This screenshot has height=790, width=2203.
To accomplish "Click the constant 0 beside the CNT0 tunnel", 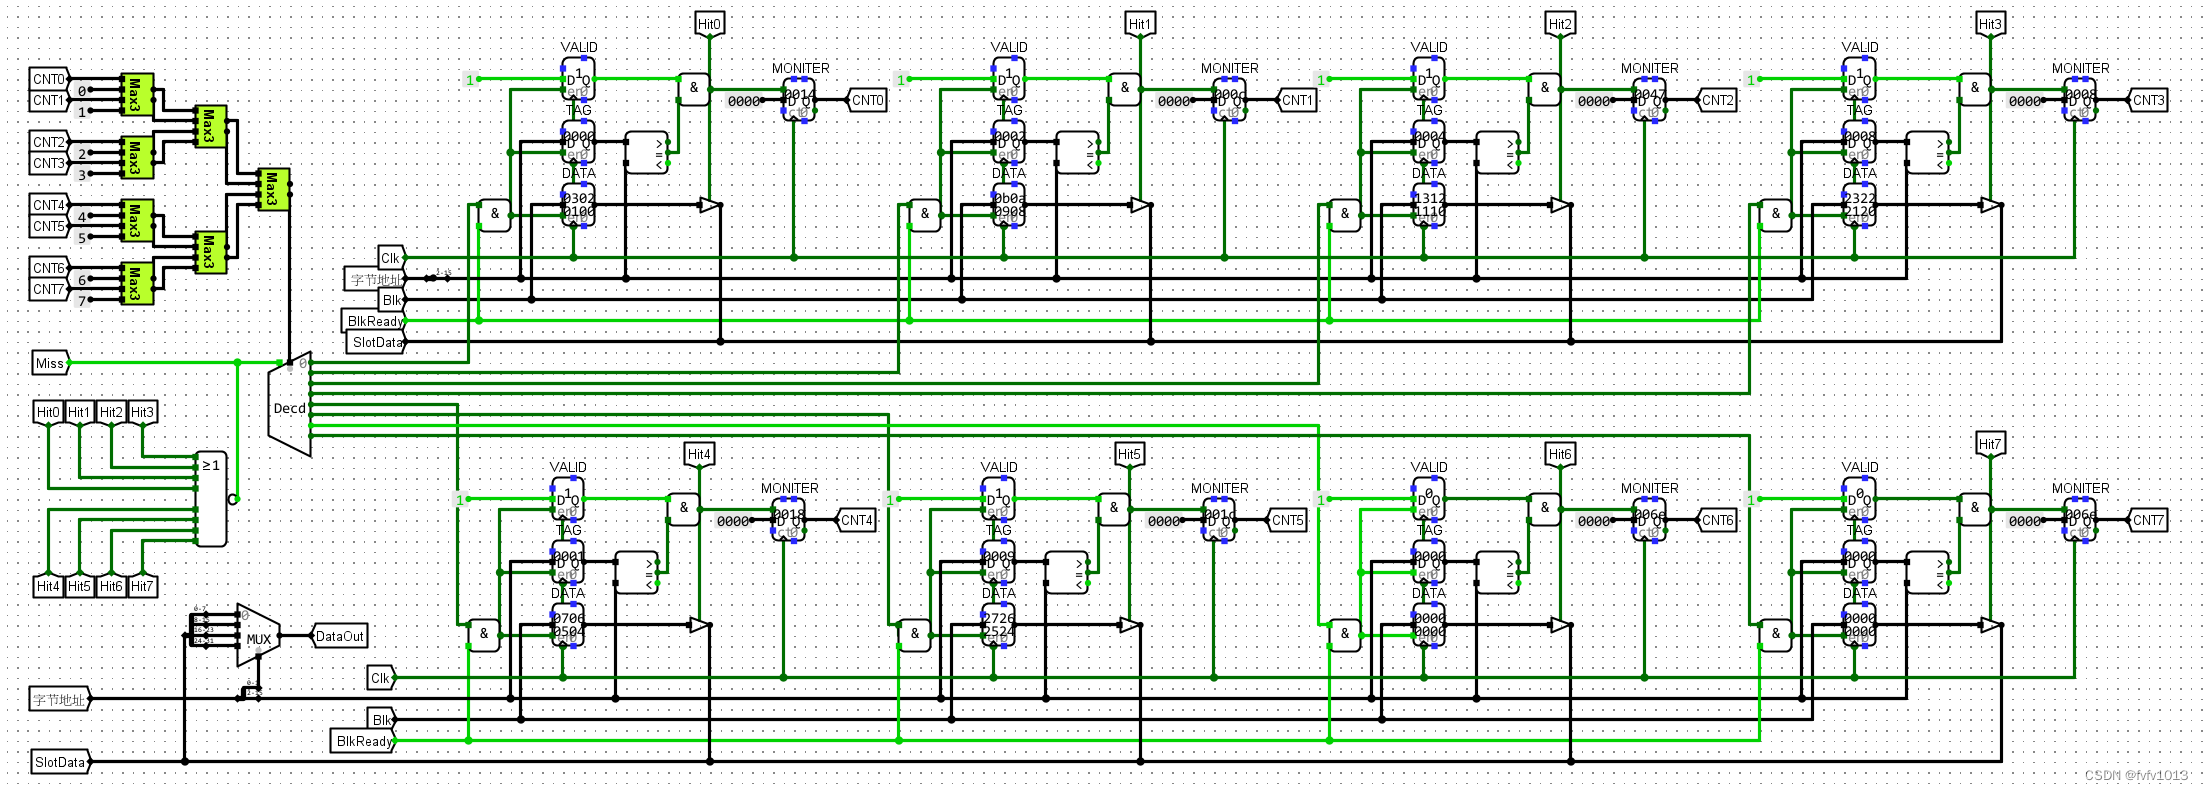I will pos(82,91).
